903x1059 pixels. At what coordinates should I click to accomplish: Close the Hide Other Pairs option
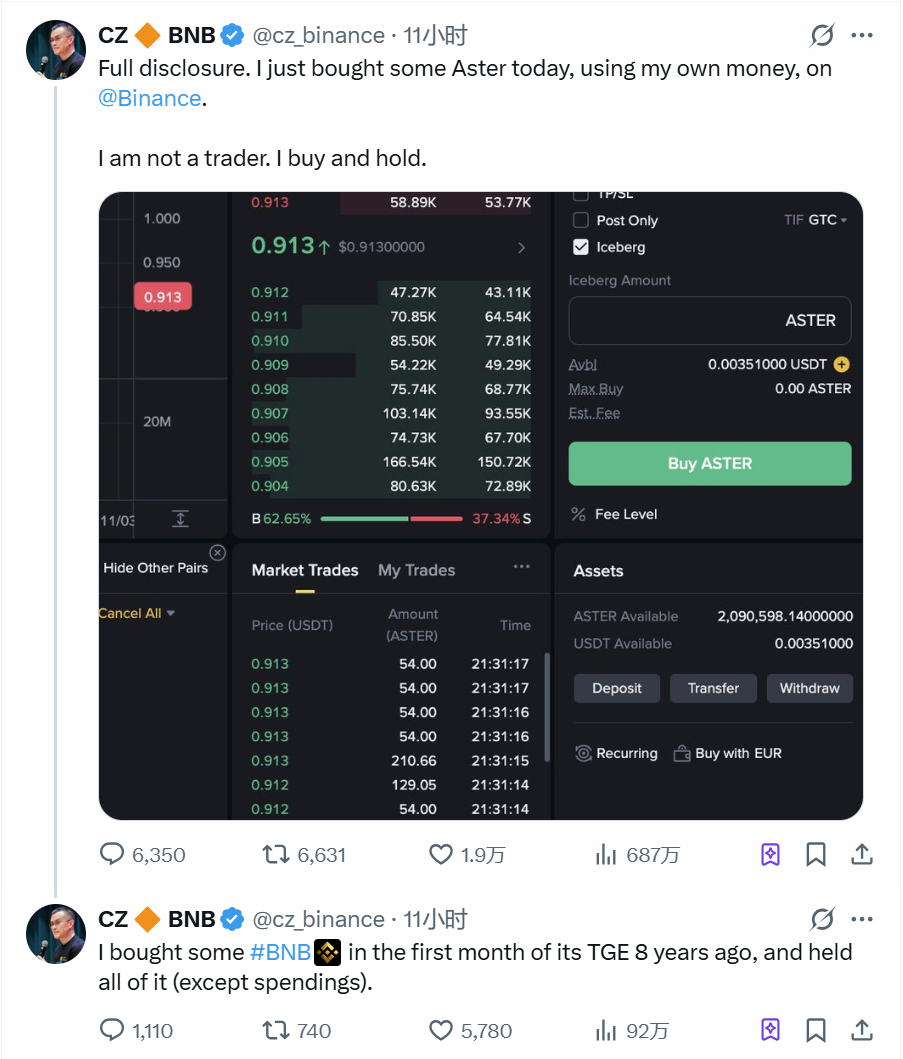(x=217, y=553)
